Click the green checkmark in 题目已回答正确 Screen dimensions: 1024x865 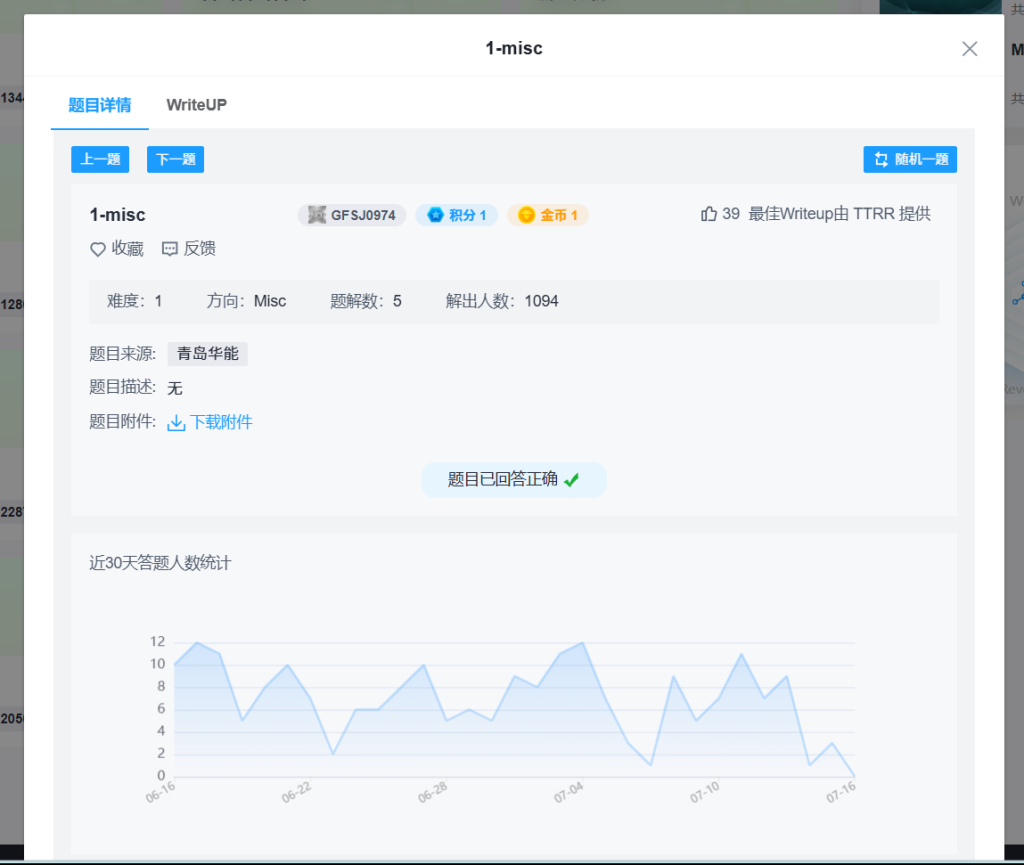[x=571, y=480]
